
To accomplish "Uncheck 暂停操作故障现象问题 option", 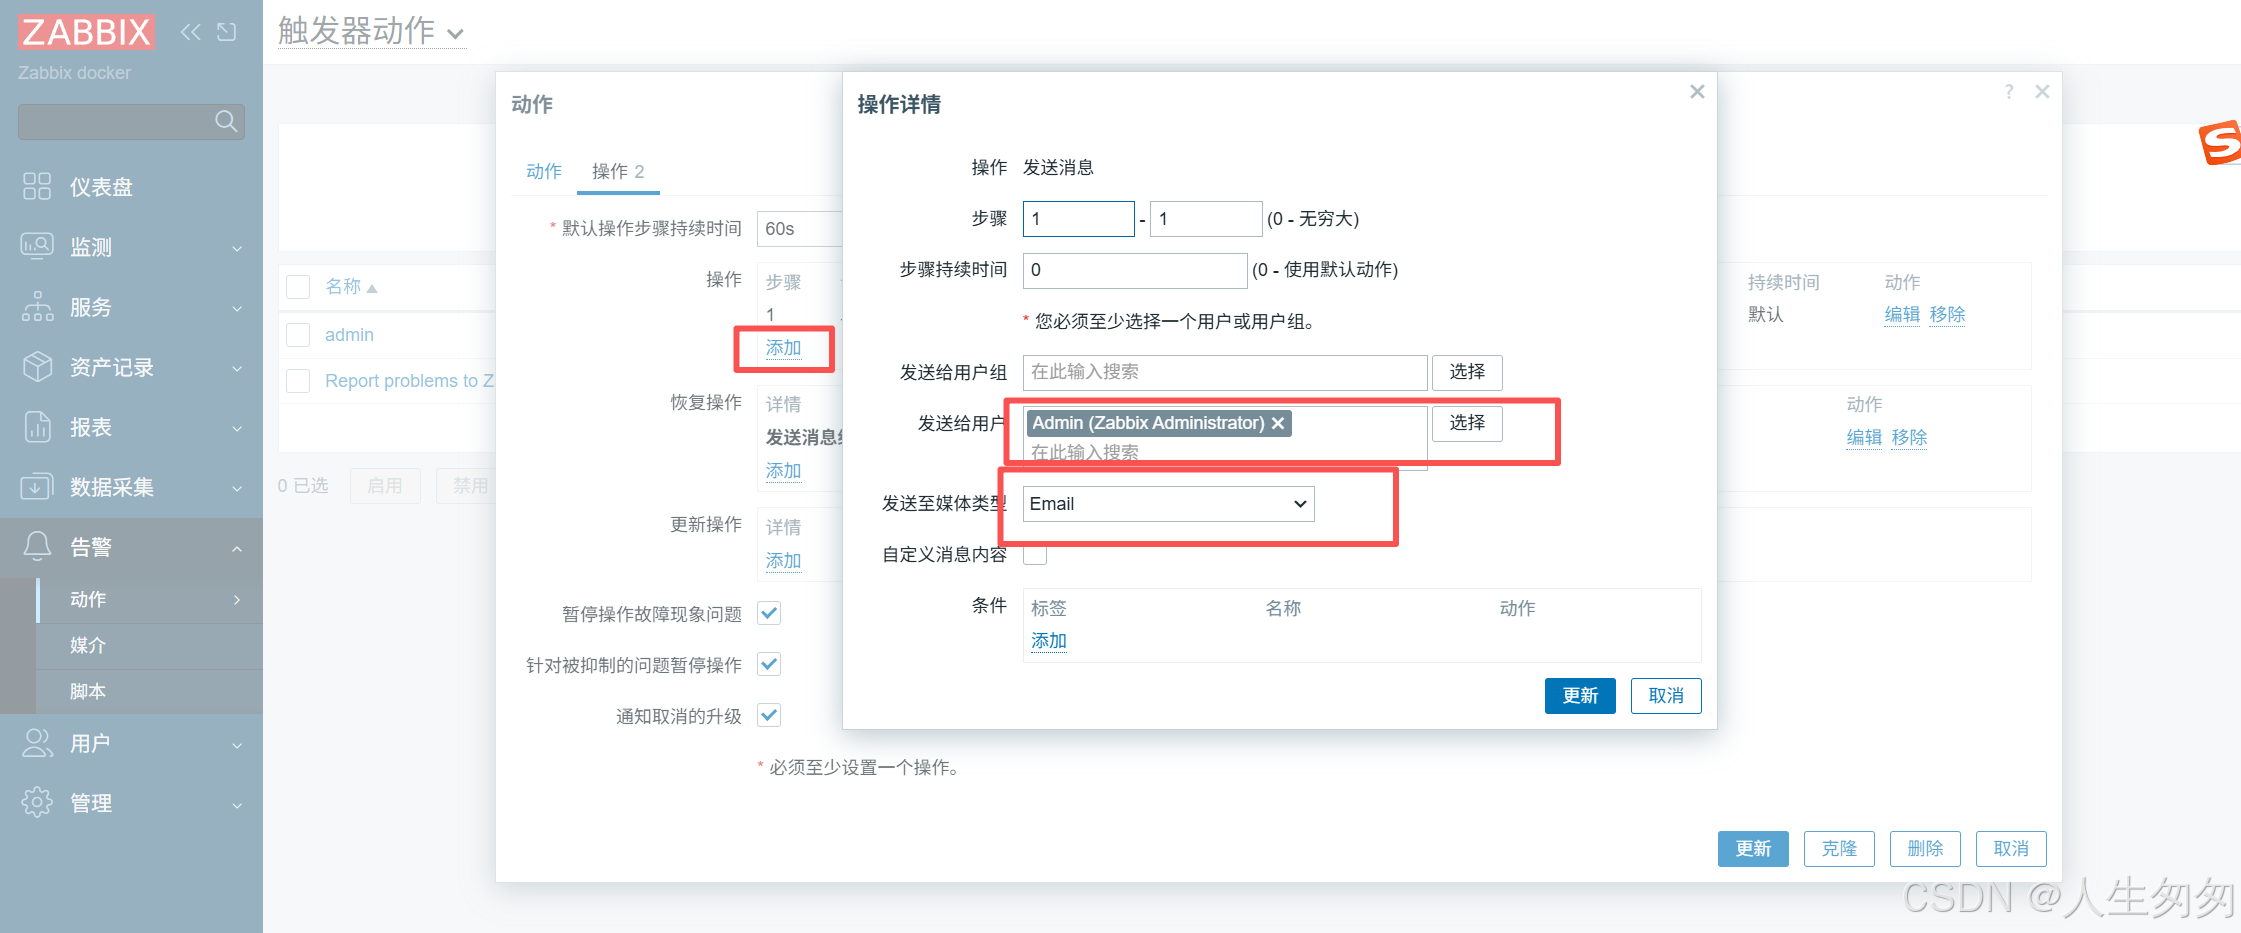I will 768,613.
